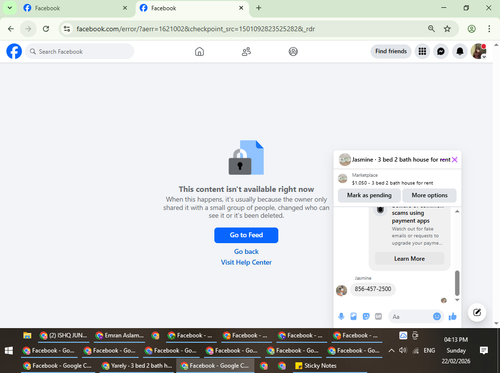Click the Go to Feed button

tap(246, 235)
